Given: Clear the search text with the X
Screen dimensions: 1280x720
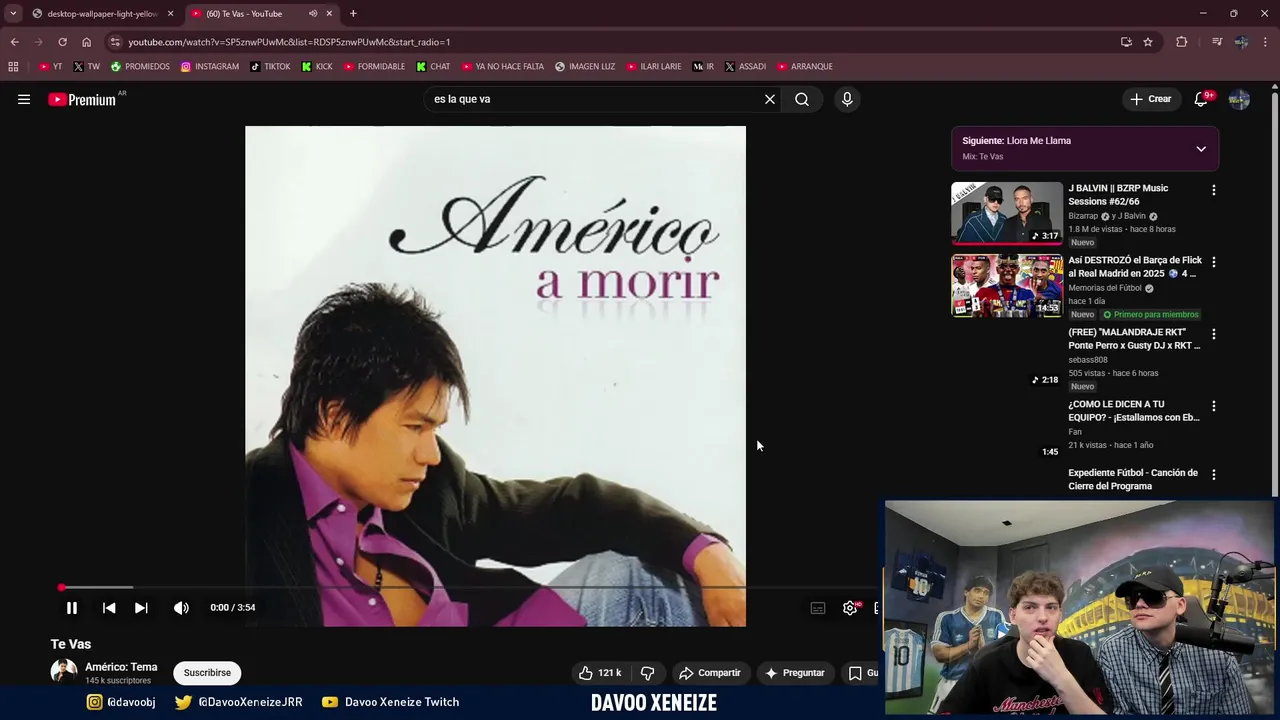Looking at the screenshot, I should (x=770, y=99).
